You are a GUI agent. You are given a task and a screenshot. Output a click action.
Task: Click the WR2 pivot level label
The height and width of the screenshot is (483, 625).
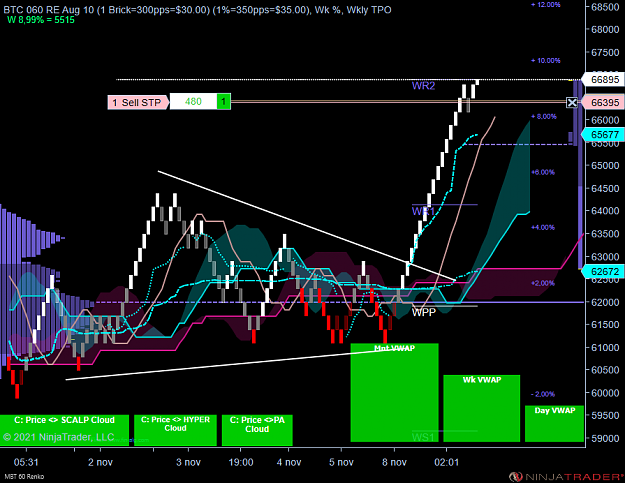(x=423, y=86)
